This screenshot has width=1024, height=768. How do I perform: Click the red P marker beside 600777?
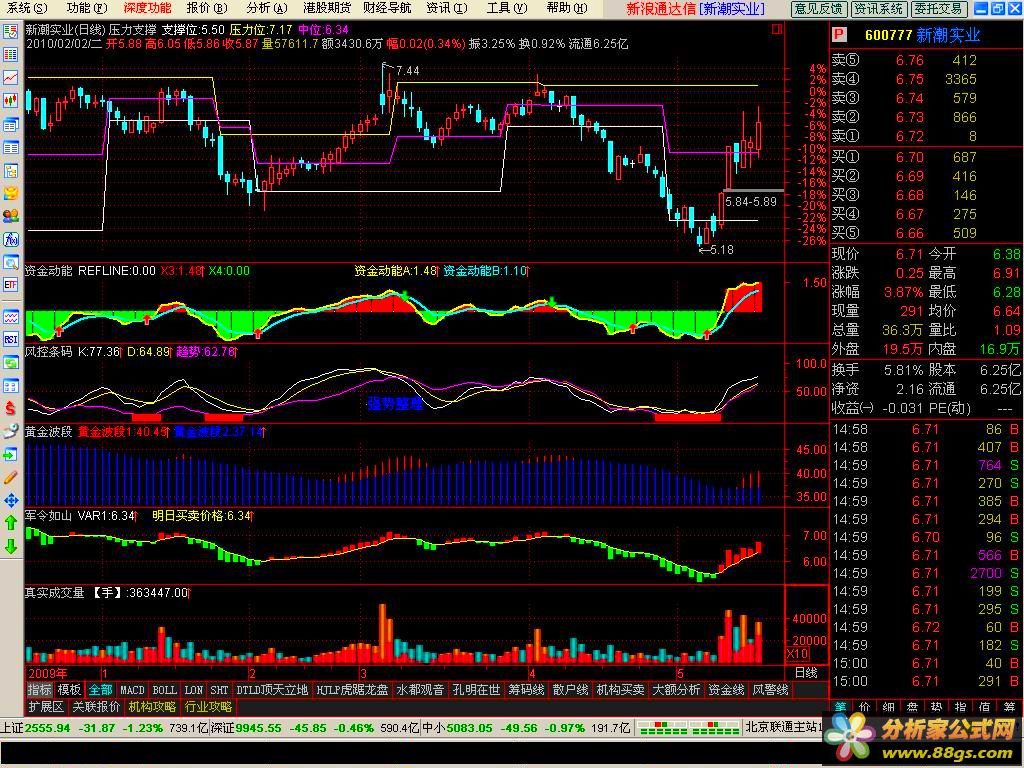[x=839, y=35]
